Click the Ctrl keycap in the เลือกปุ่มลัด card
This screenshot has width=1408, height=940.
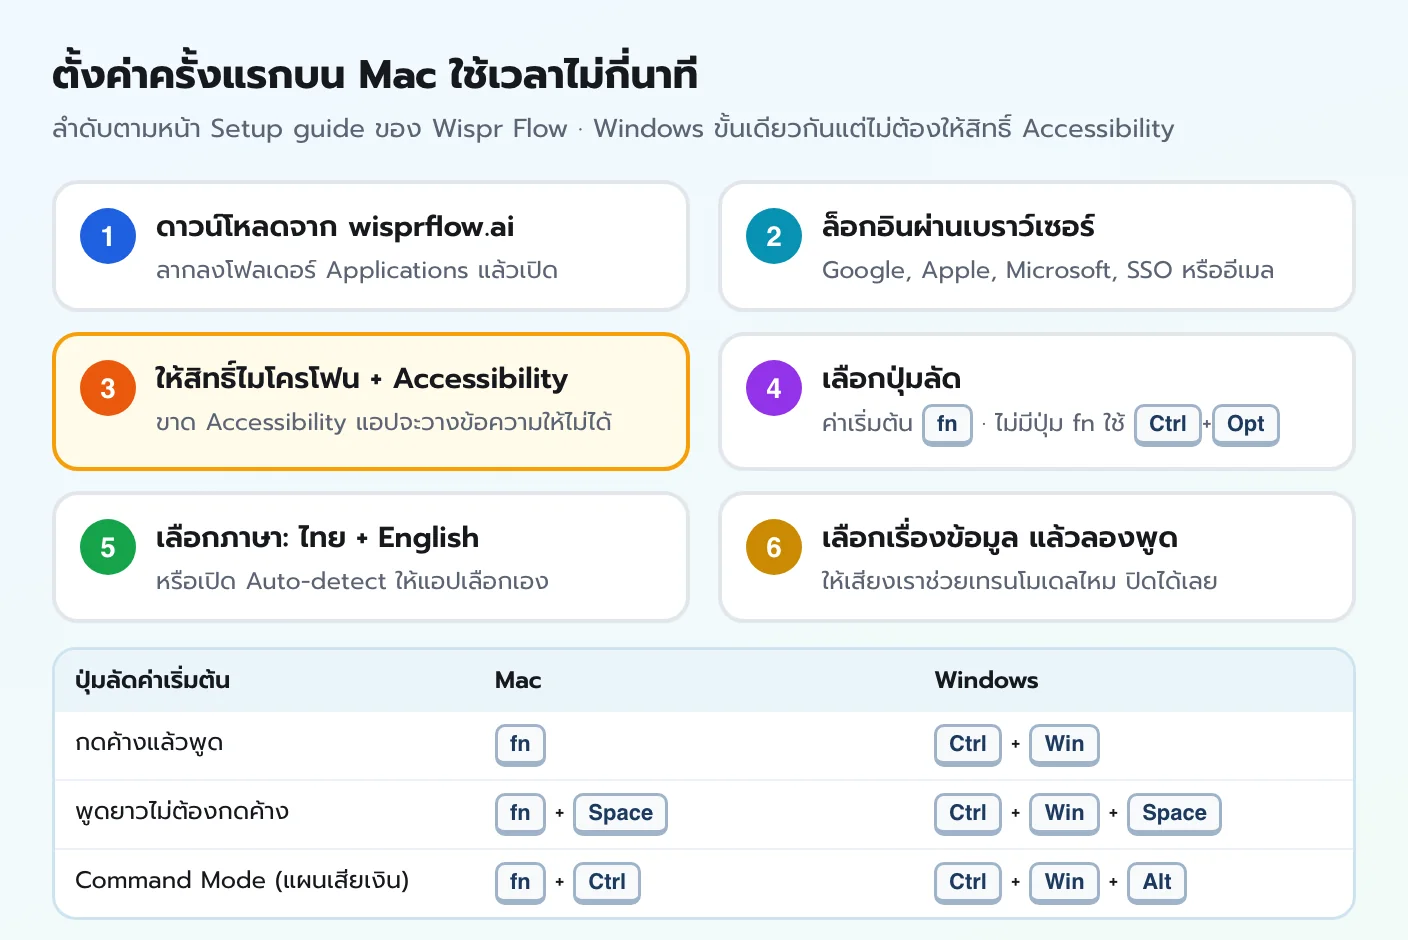tap(1168, 424)
